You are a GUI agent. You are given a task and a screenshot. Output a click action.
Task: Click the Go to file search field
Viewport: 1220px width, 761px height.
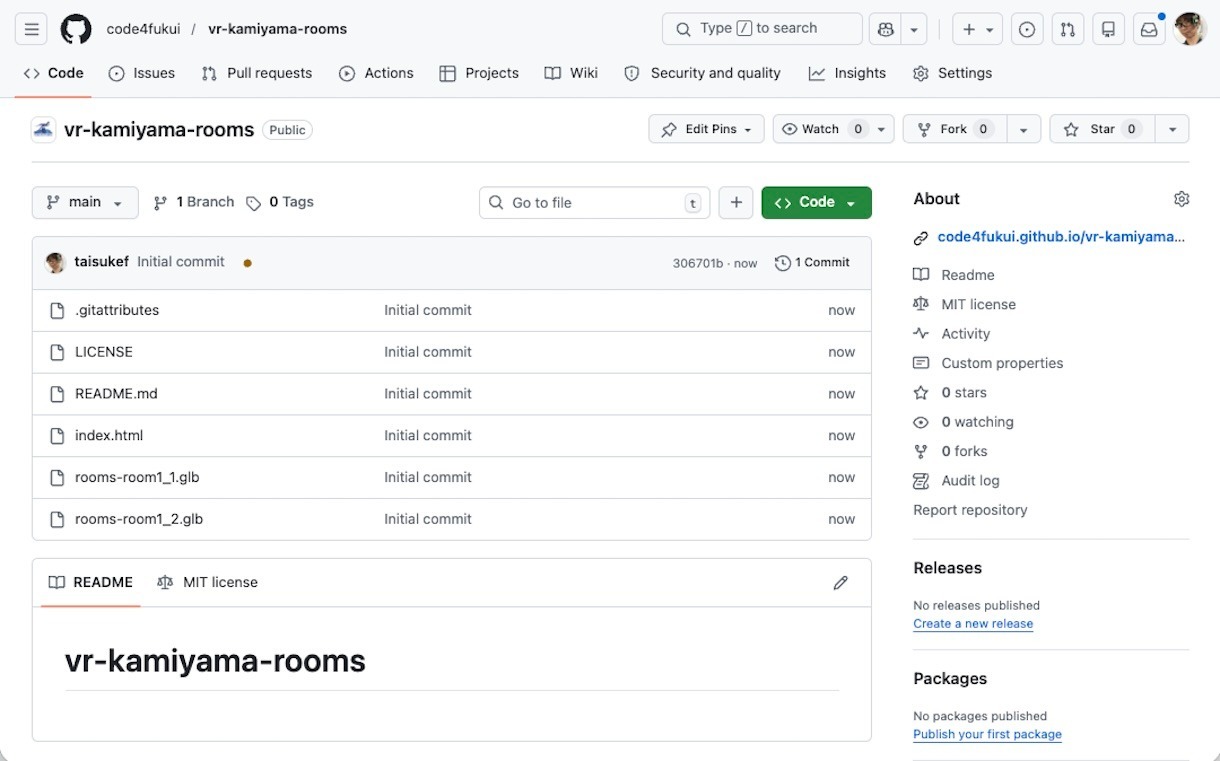[594, 202]
